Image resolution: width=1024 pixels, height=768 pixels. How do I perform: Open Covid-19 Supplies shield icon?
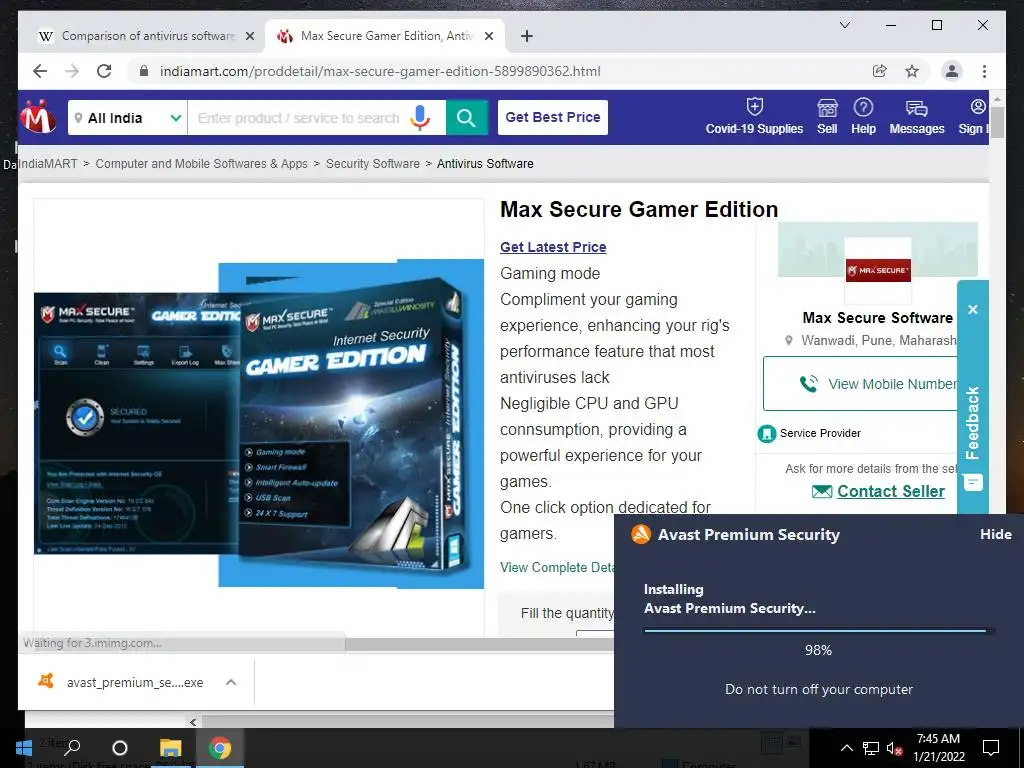754,106
